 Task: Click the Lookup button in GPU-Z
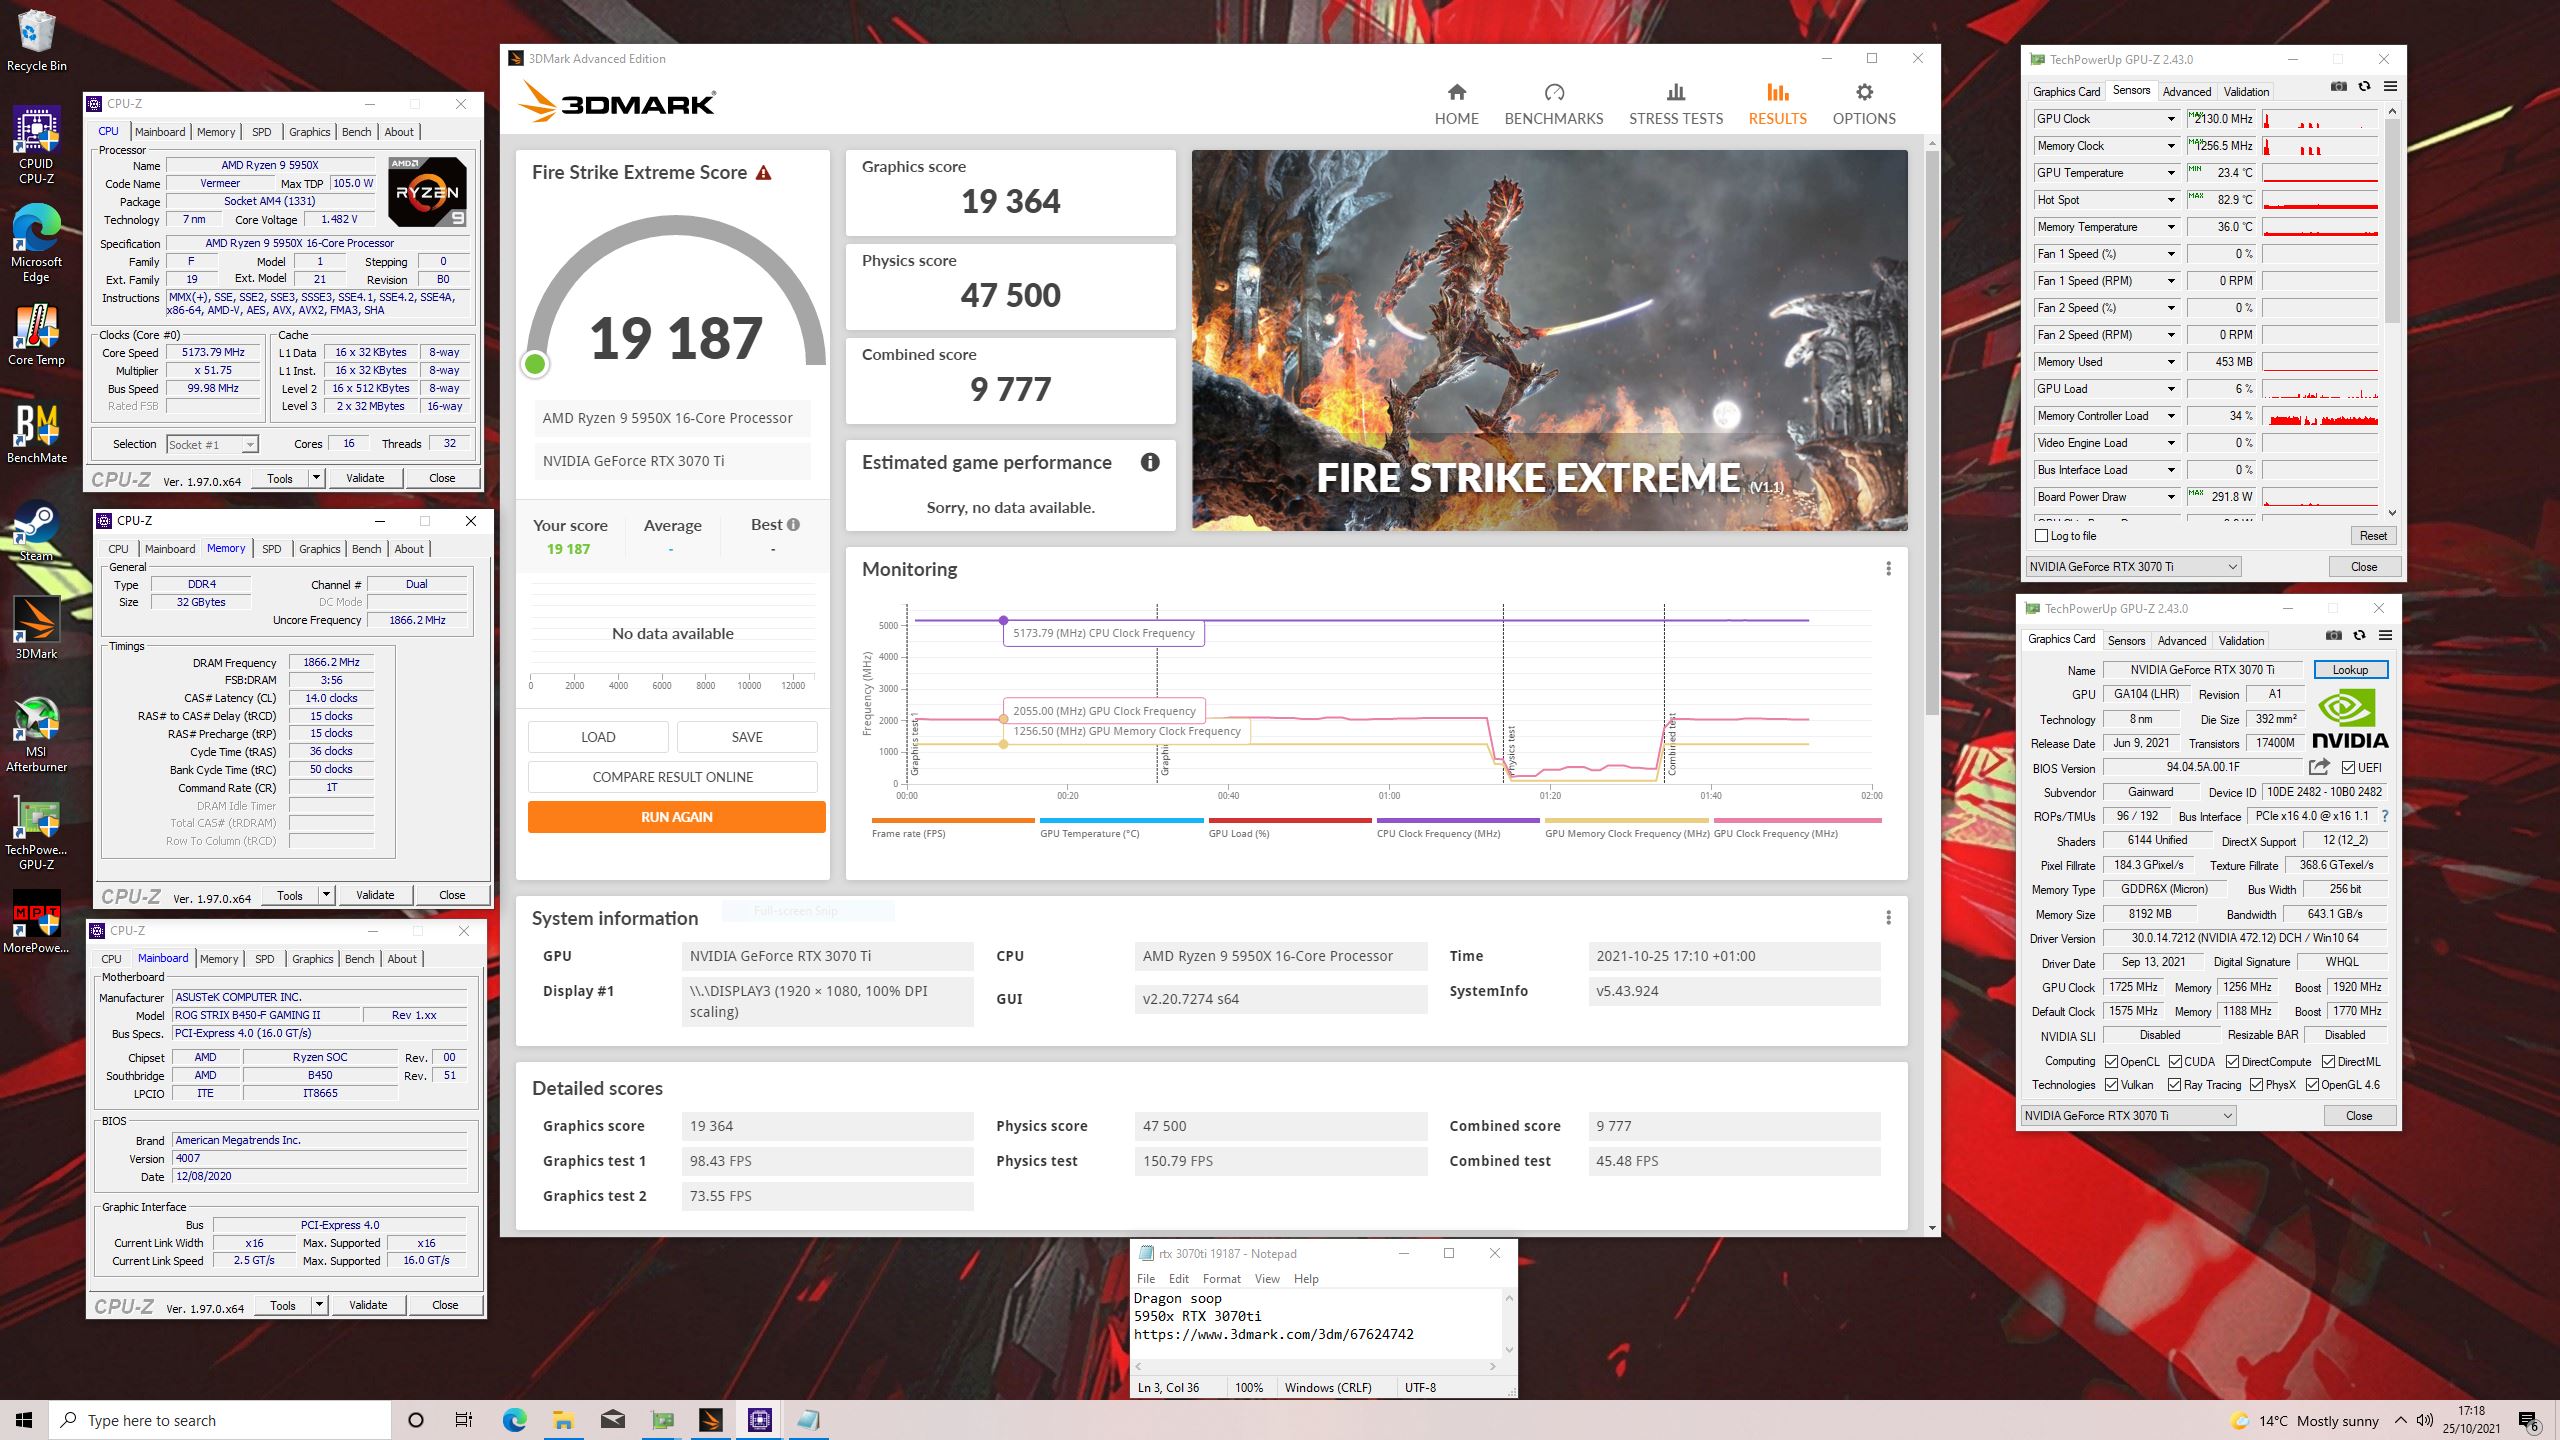pos(2350,670)
